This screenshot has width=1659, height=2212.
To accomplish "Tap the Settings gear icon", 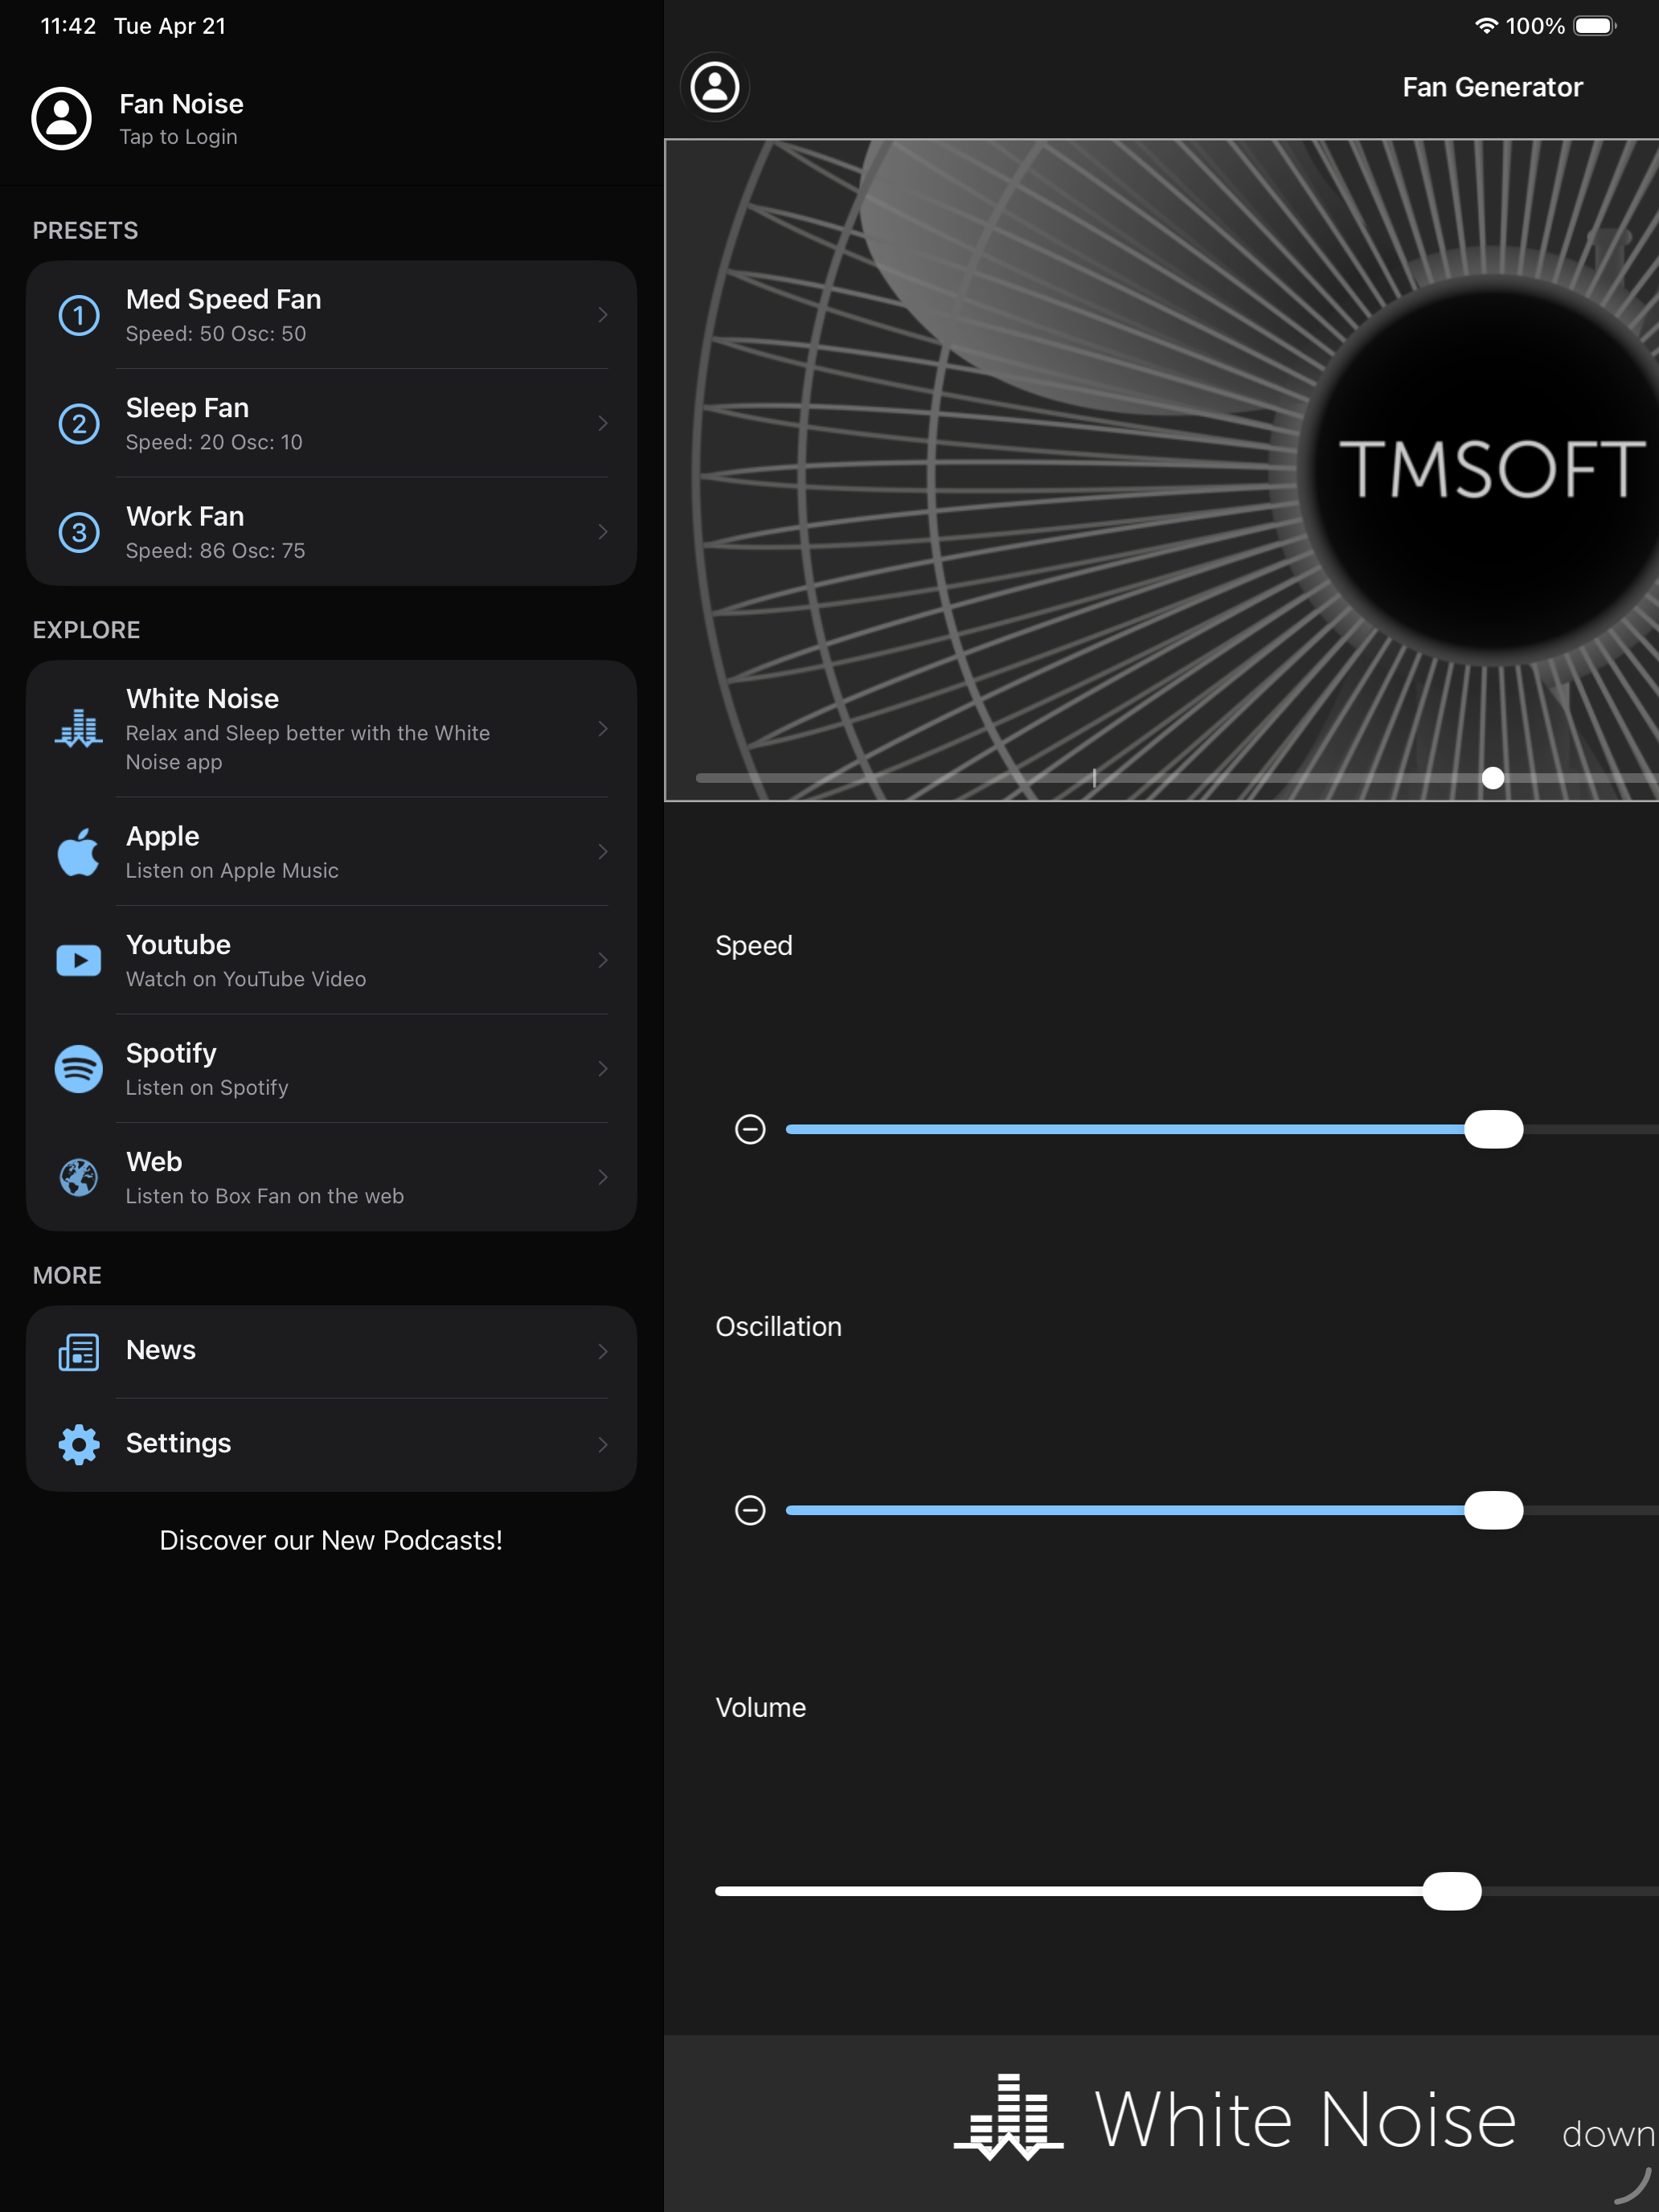I will pyautogui.click(x=79, y=1445).
